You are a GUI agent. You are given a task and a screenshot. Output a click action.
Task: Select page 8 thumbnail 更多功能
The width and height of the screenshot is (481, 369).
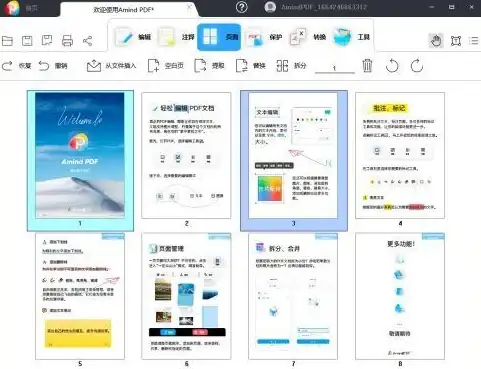400,296
